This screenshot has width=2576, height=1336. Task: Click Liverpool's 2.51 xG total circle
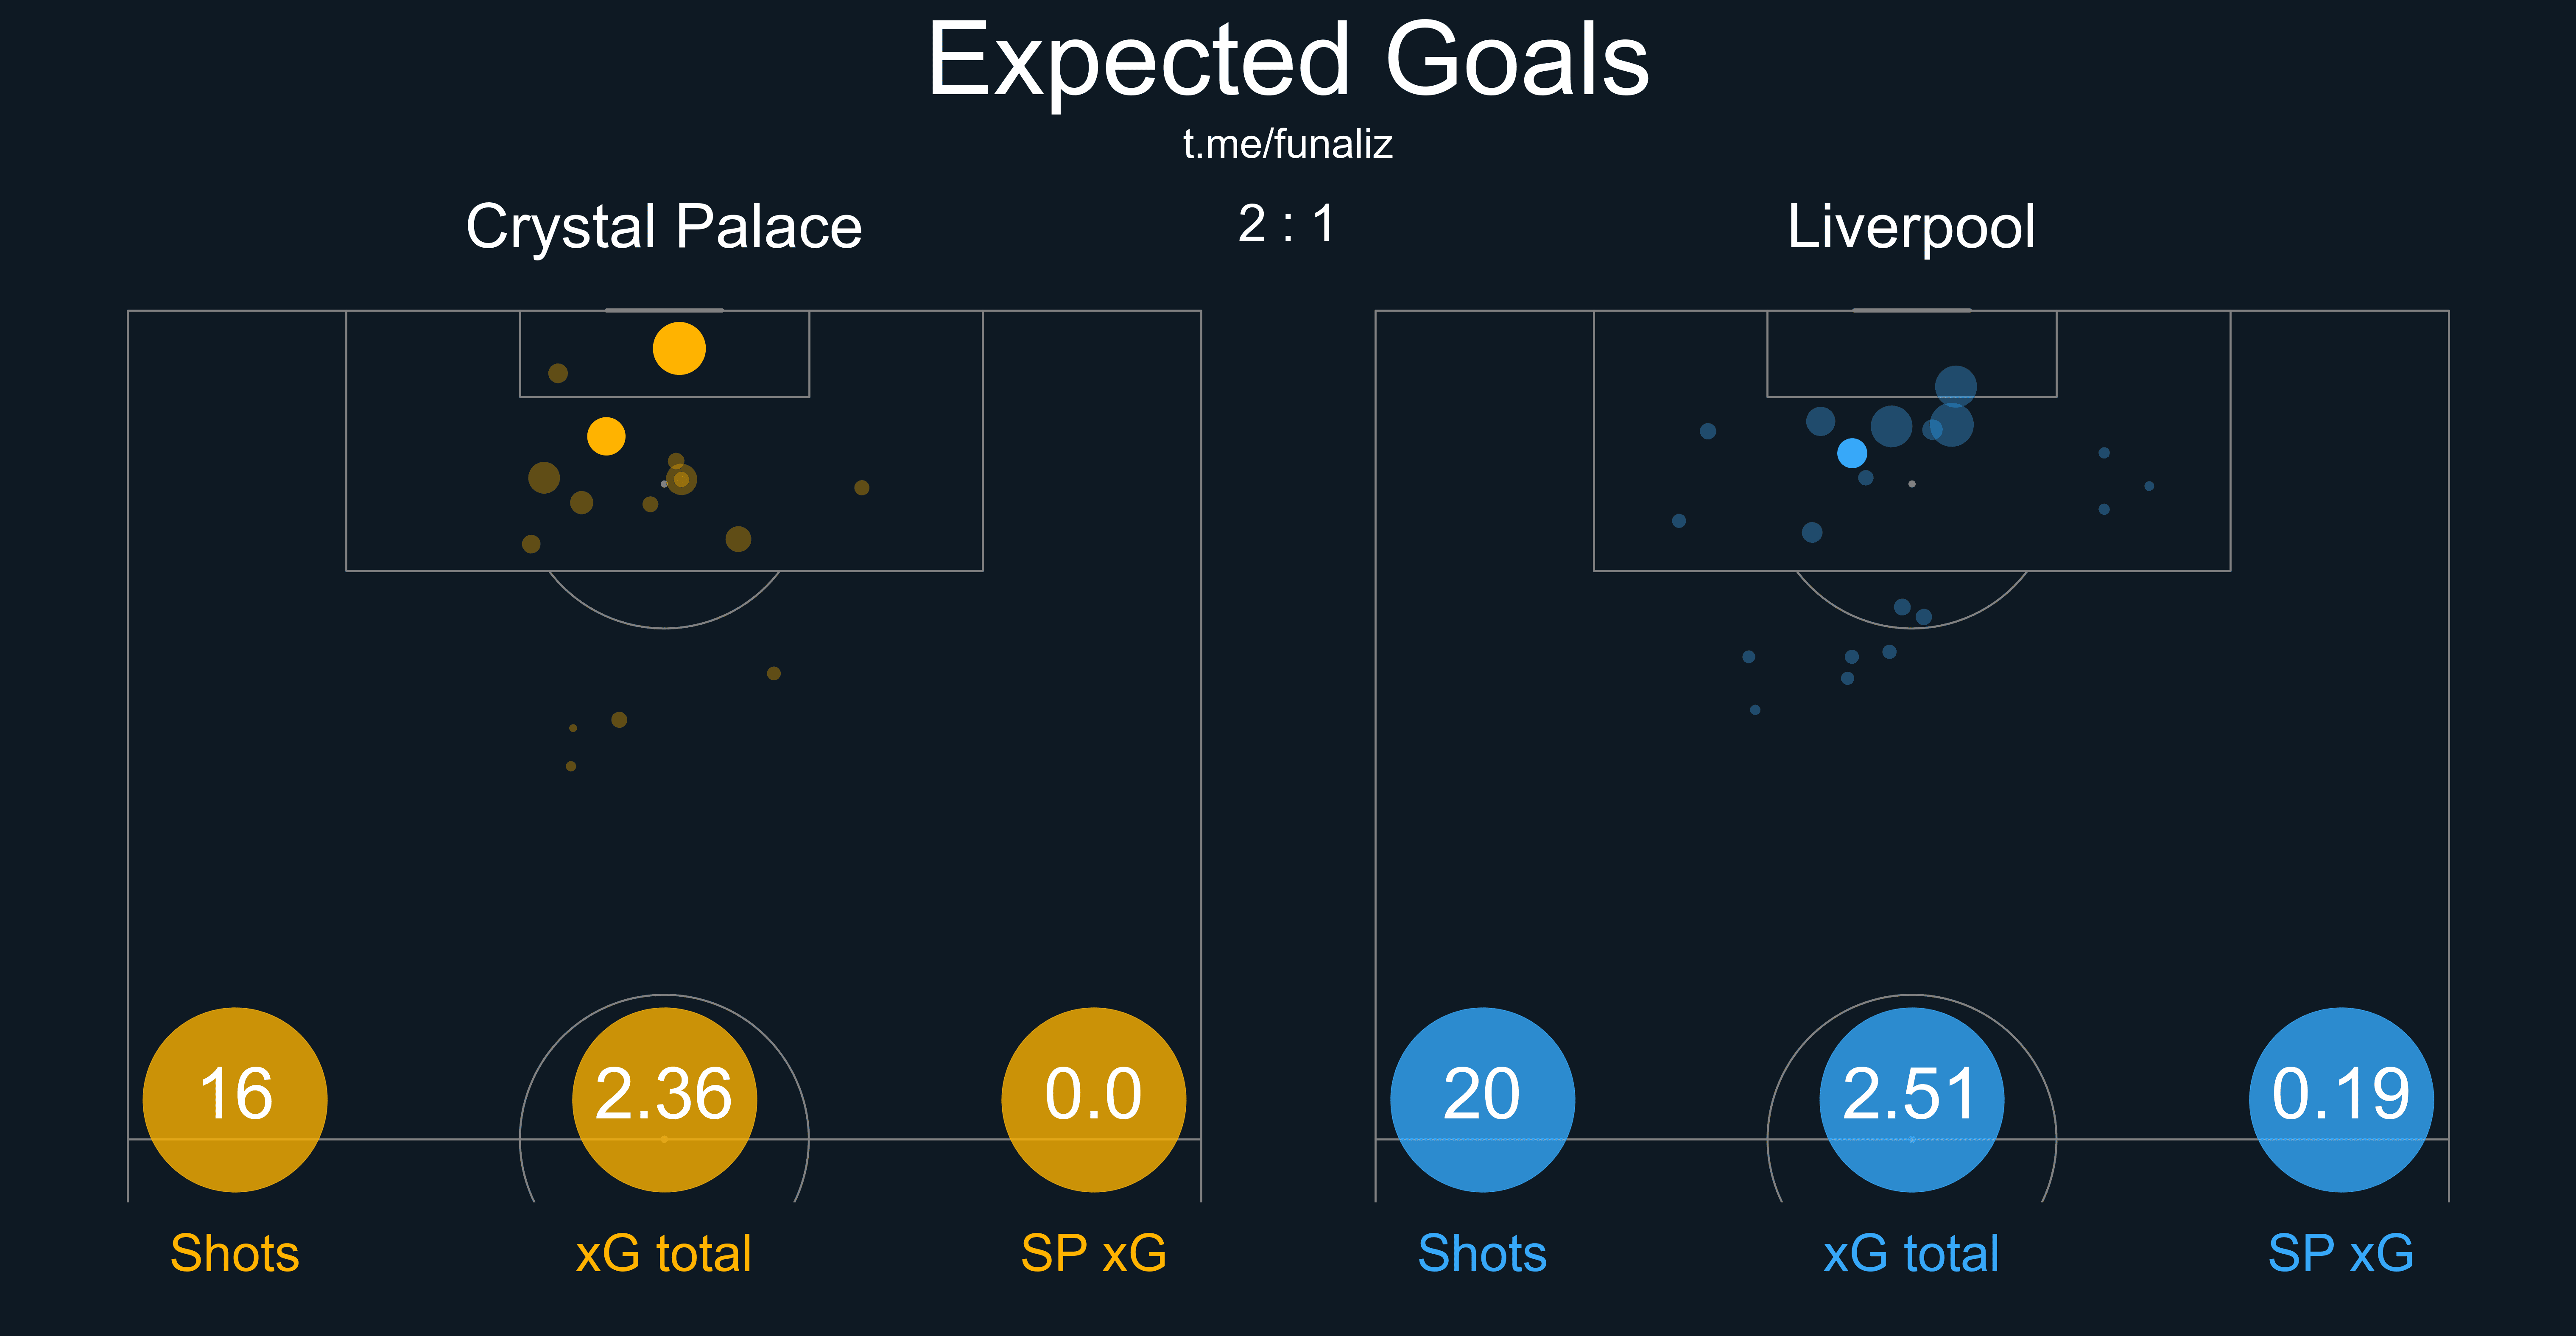[1911, 1099]
